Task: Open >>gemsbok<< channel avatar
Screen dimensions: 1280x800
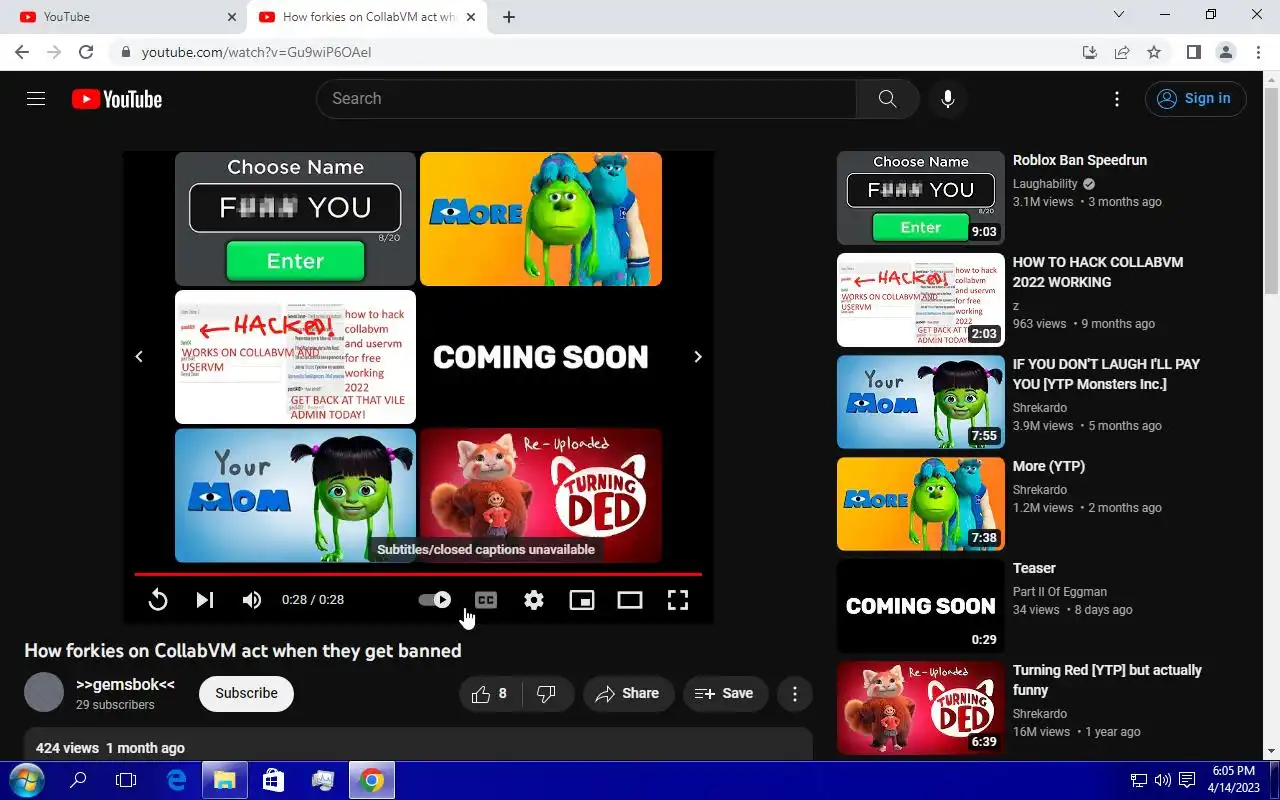Action: click(x=44, y=692)
